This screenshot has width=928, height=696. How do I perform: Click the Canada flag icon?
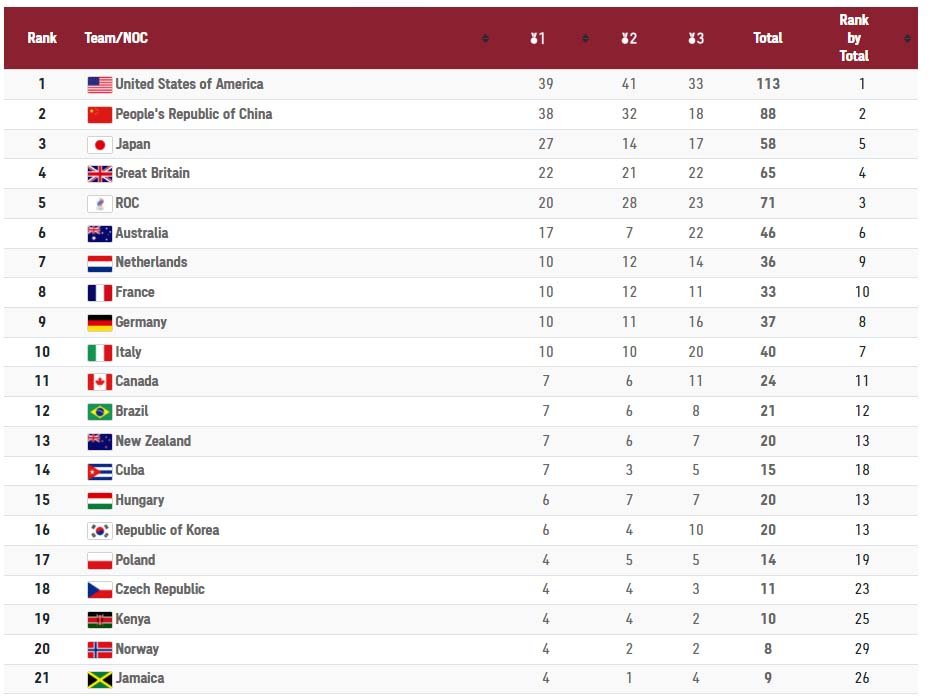[99, 382]
